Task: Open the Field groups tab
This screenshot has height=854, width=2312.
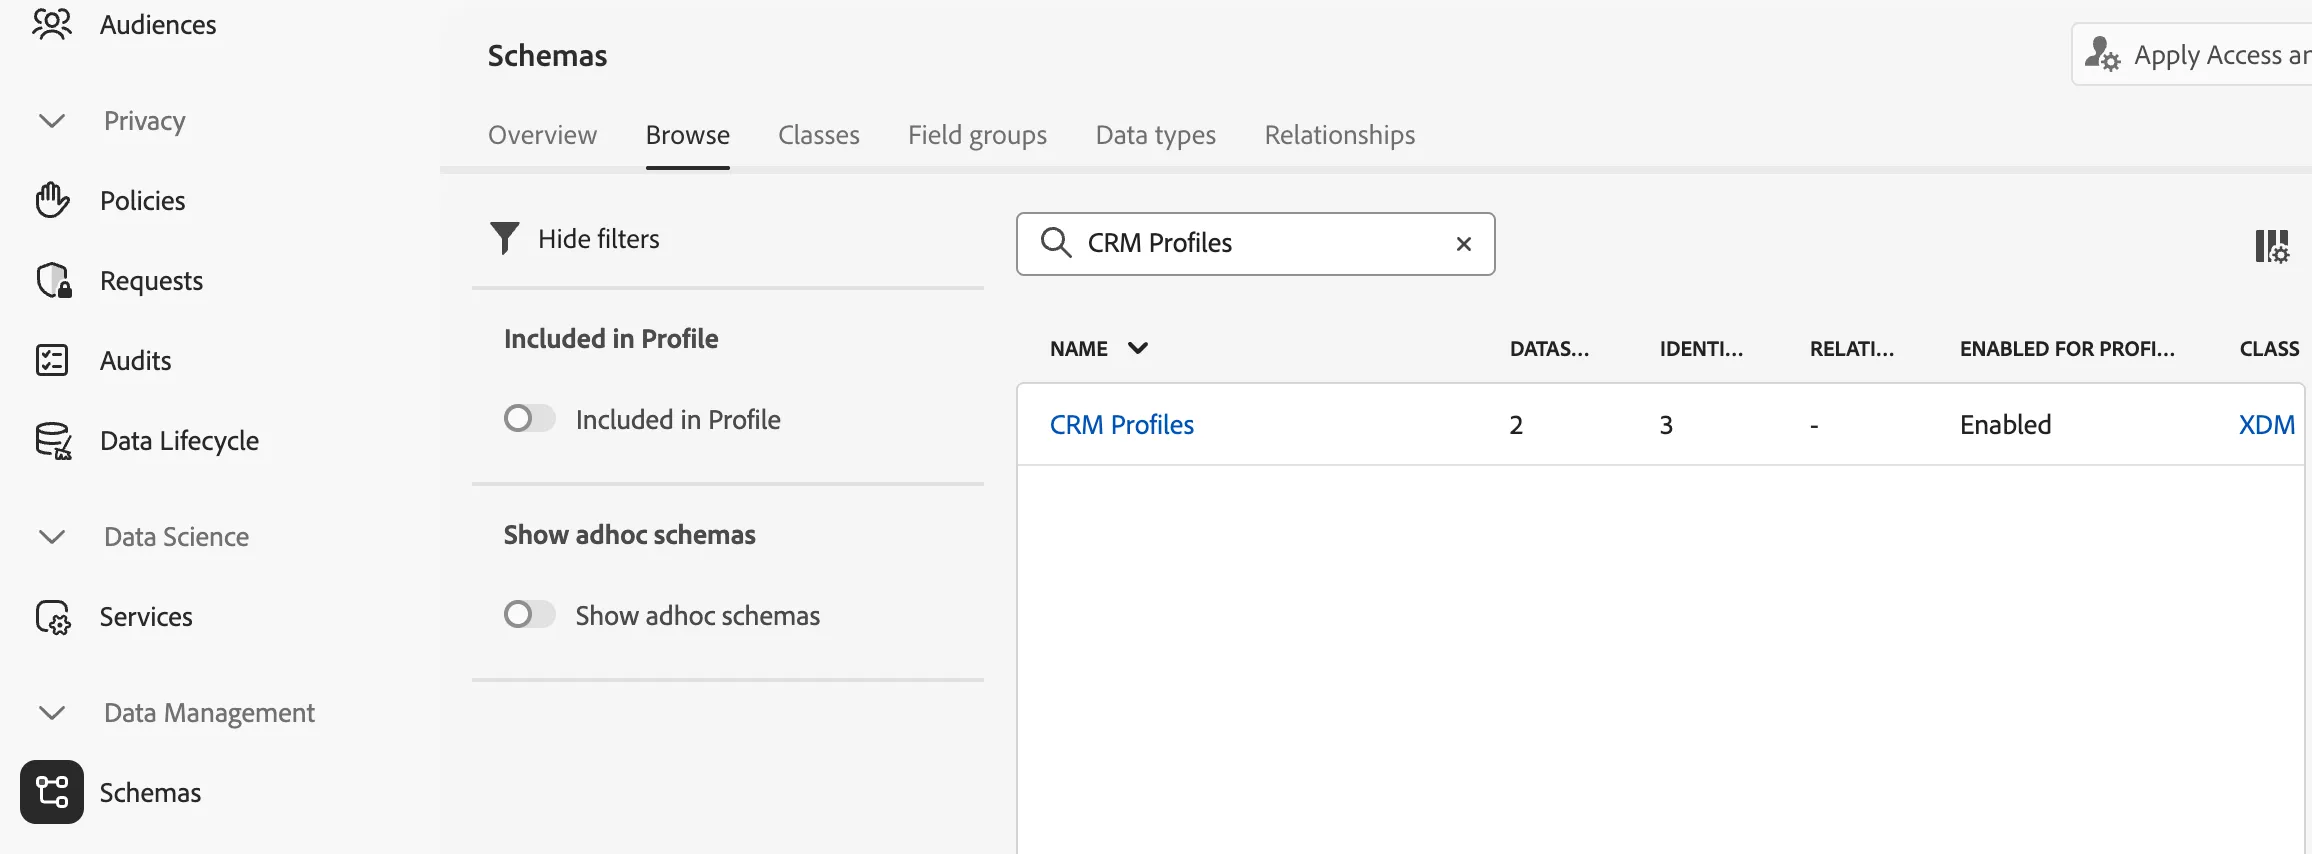Action: 977,135
